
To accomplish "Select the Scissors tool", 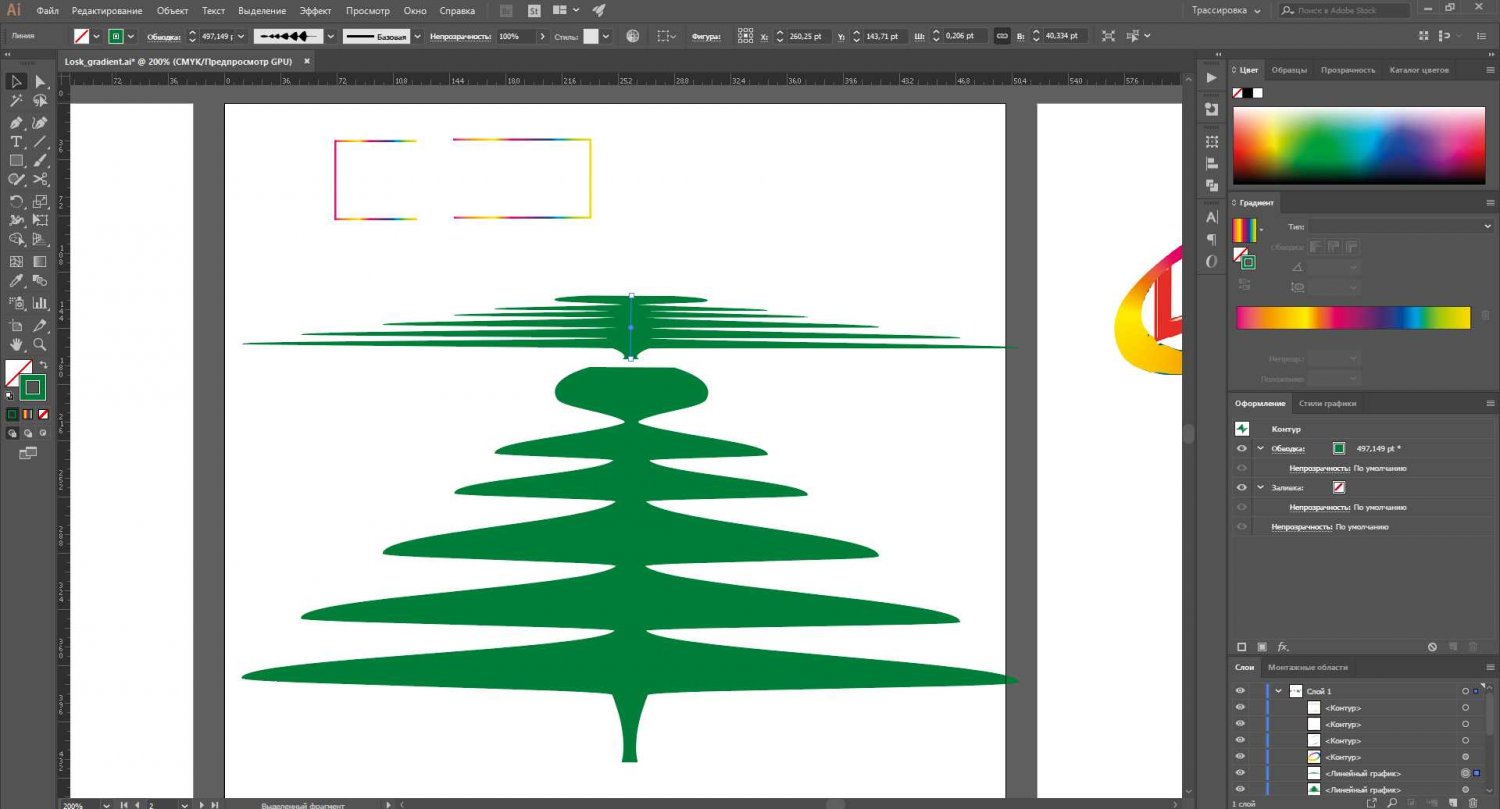I will [x=40, y=179].
